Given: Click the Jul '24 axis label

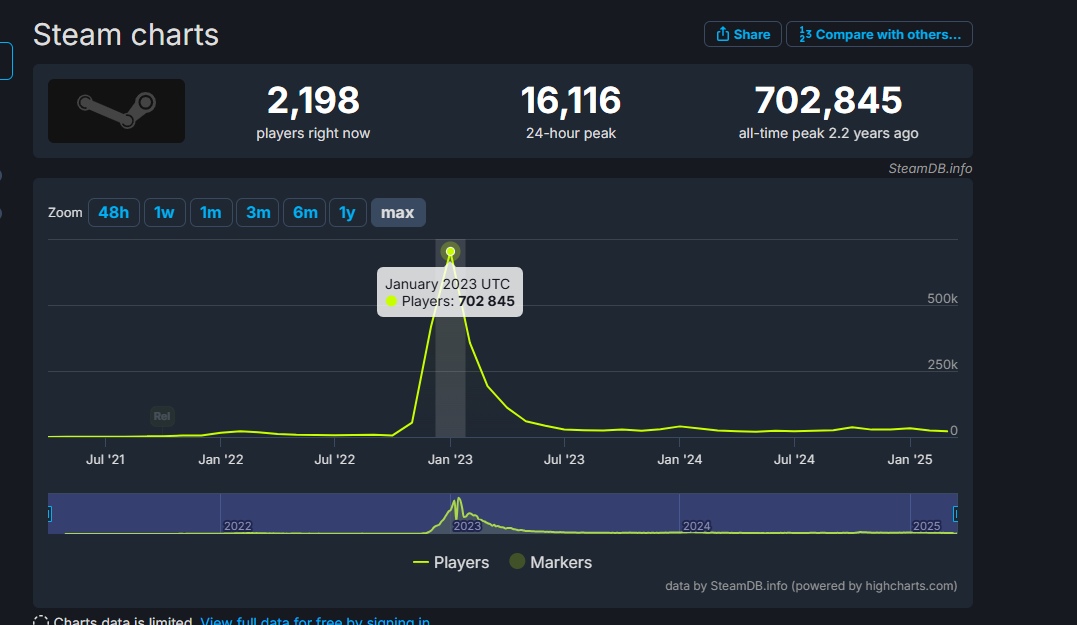Looking at the screenshot, I should (794, 459).
